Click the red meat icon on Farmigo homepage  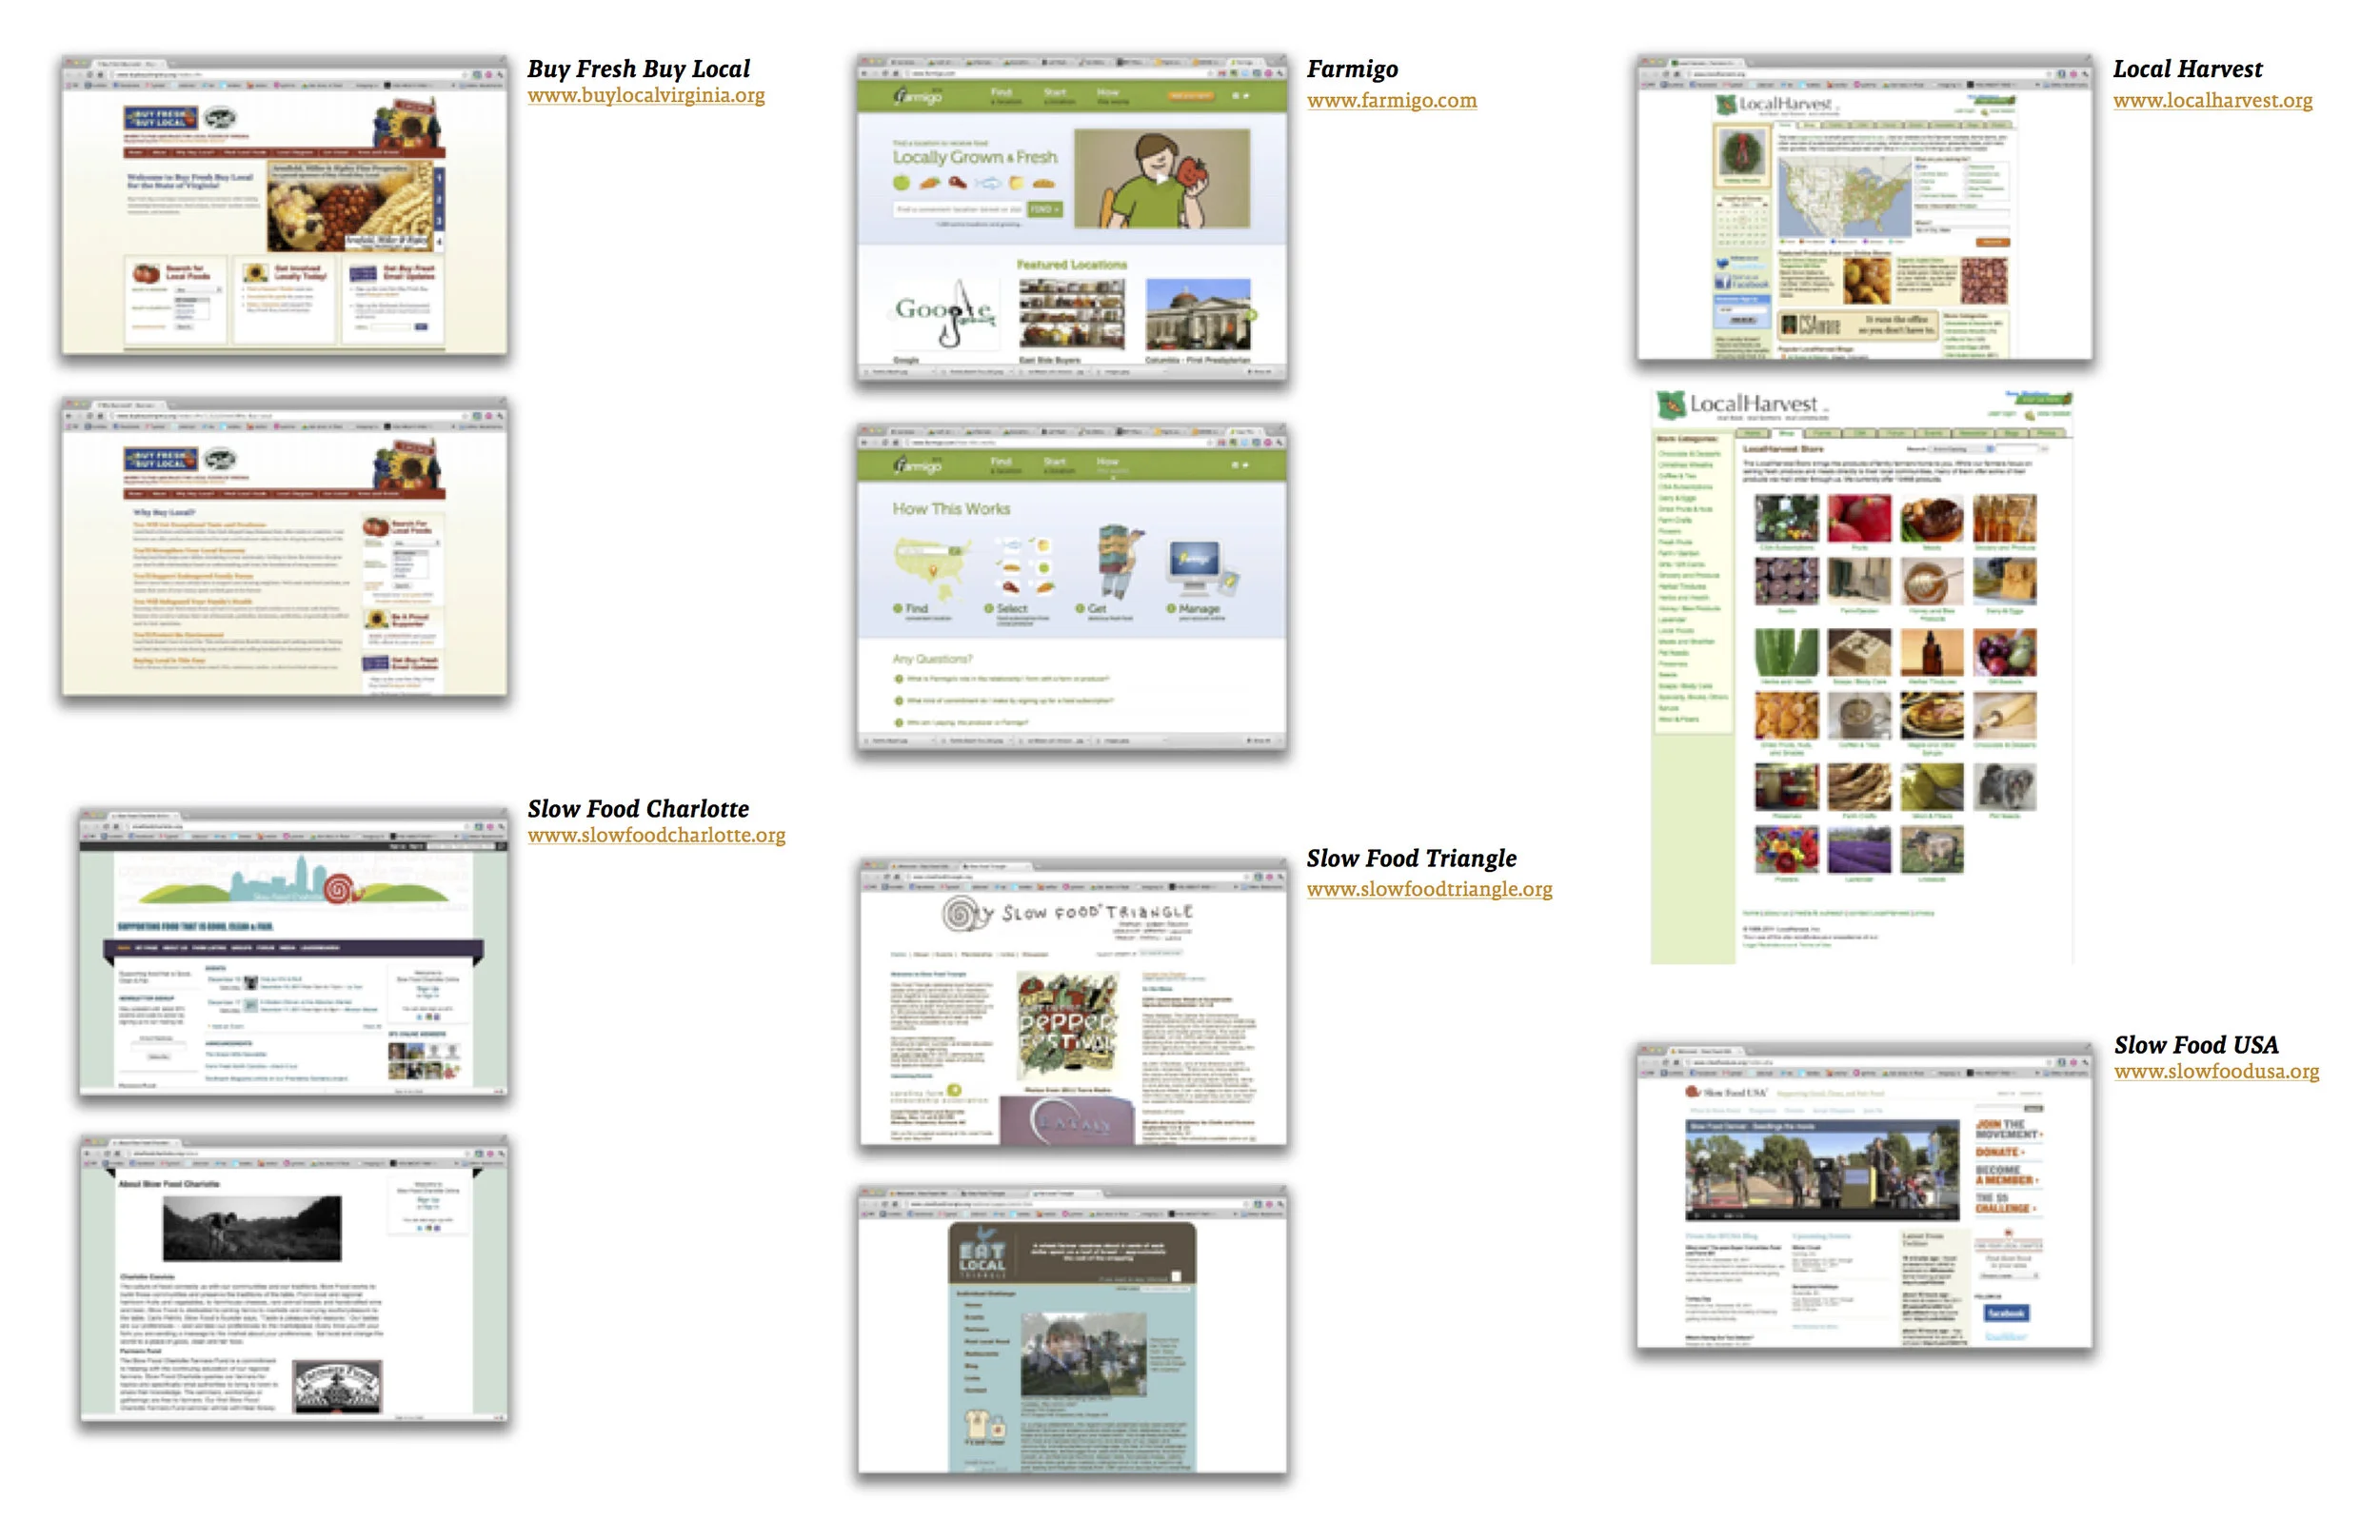point(957,183)
